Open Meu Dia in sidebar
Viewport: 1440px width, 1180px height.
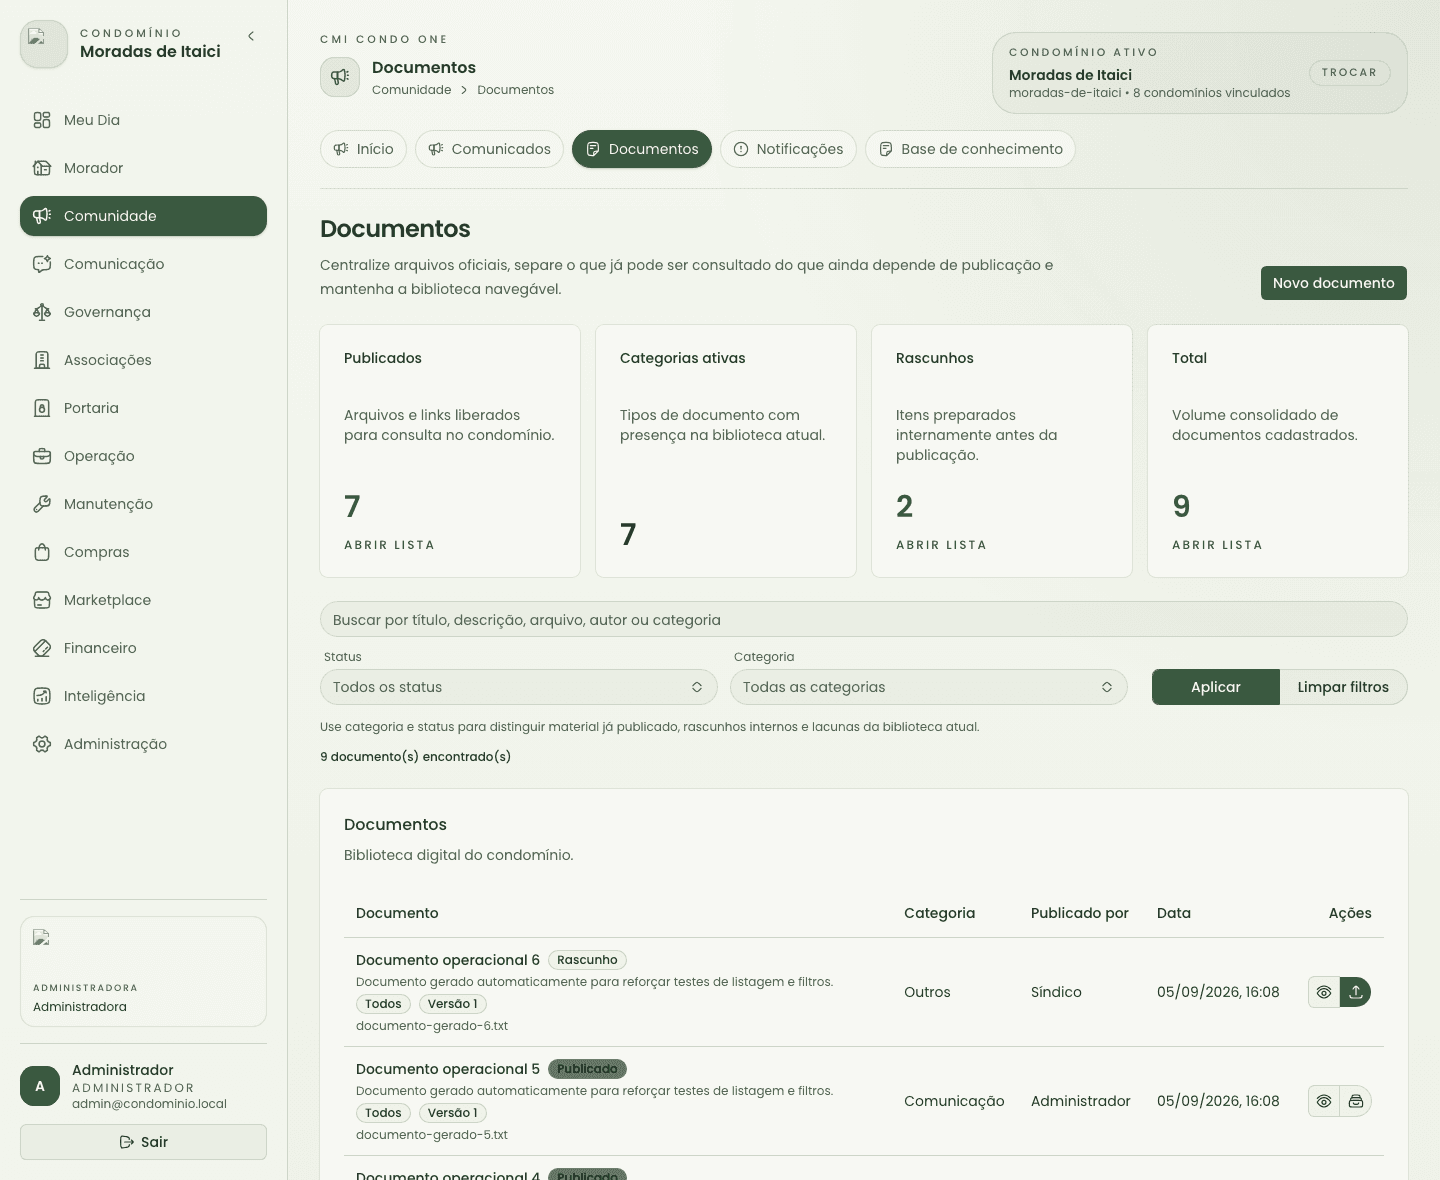click(143, 120)
